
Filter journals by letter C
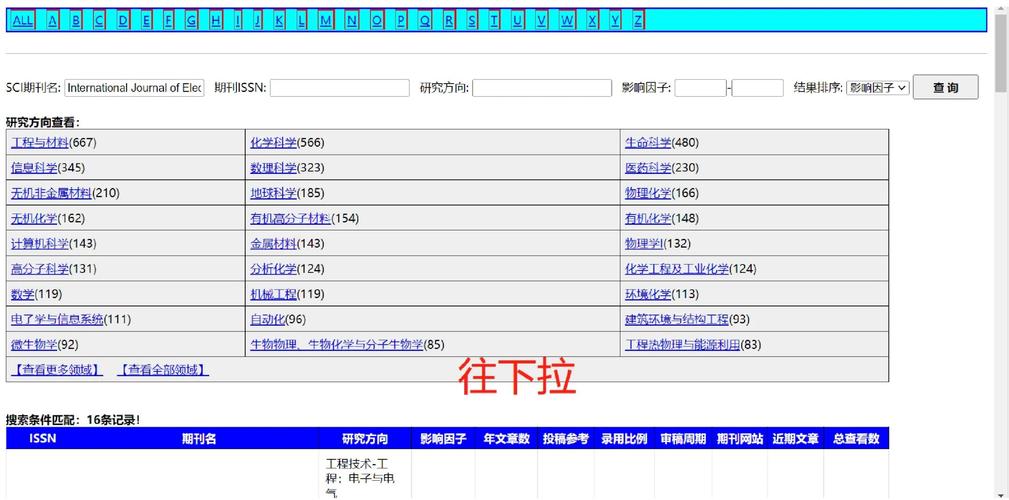(99, 21)
